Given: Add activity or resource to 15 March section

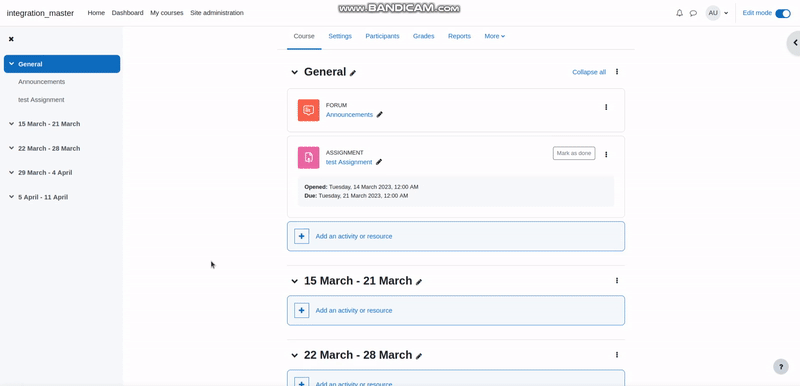Looking at the screenshot, I should point(456,310).
